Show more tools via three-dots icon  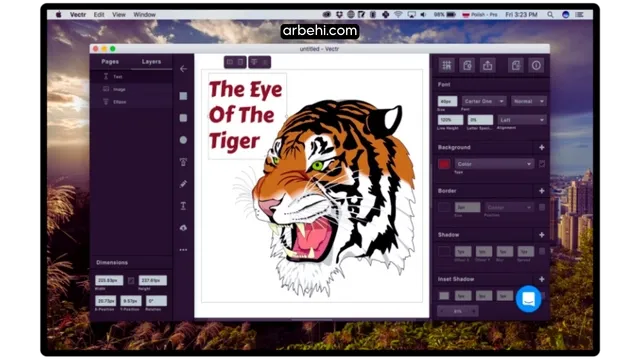point(183,249)
